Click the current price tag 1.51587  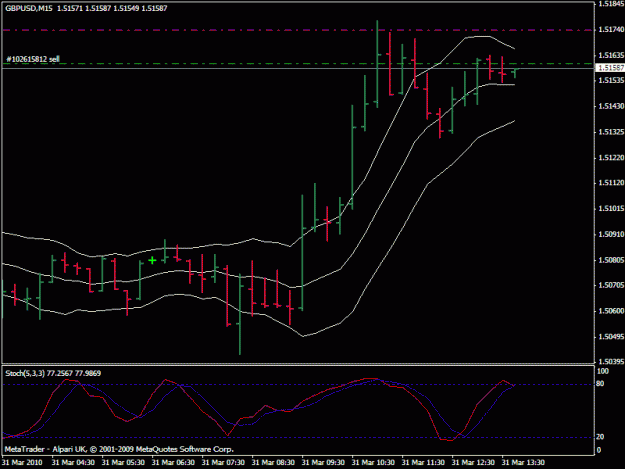(x=610, y=68)
